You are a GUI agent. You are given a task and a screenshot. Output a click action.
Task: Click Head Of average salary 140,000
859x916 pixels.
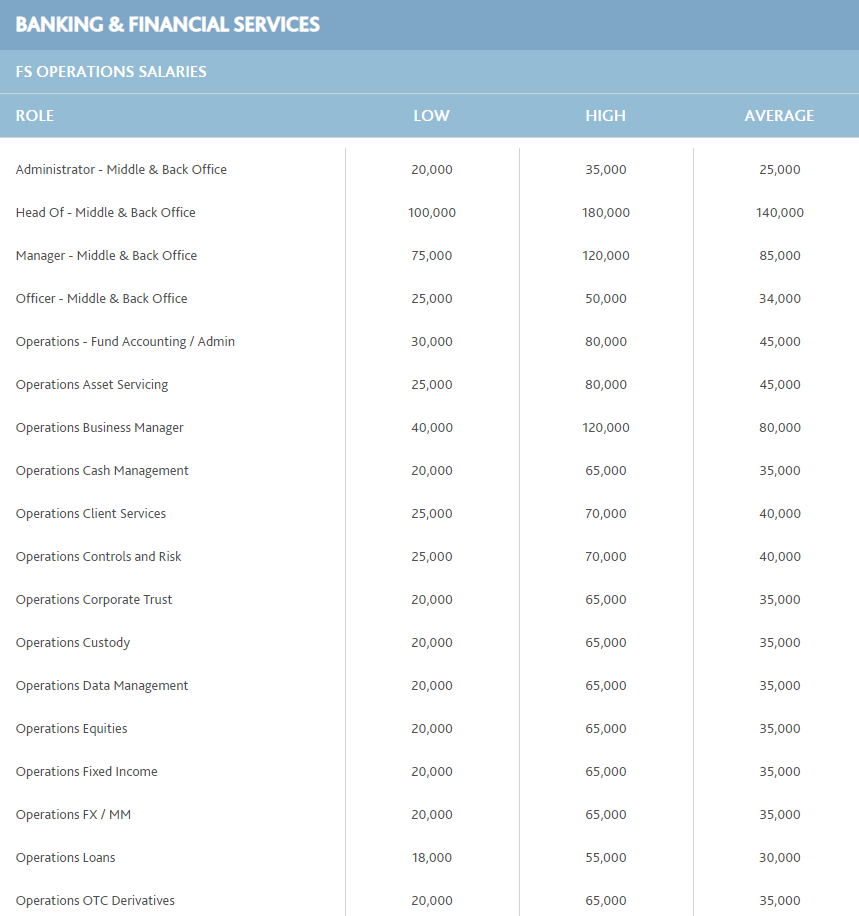point(780,213)
